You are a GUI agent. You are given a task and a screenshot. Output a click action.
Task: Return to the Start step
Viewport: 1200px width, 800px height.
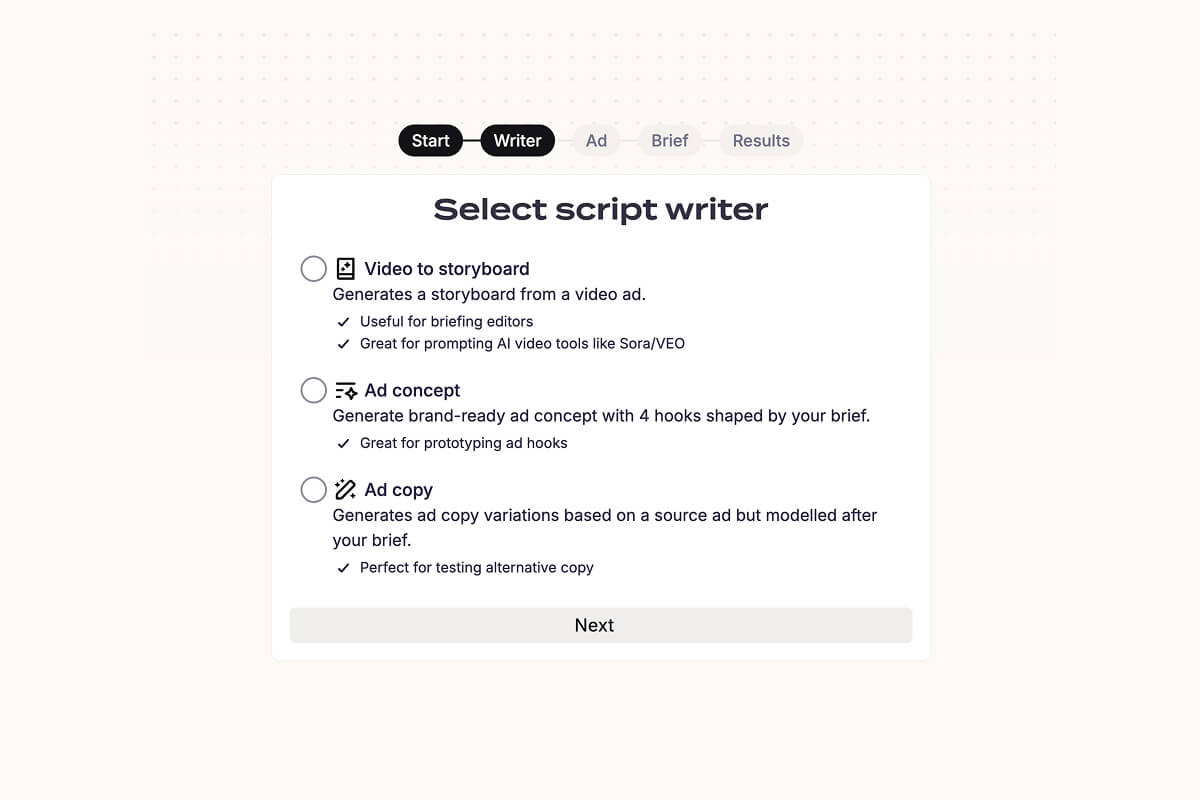(430, 140)
